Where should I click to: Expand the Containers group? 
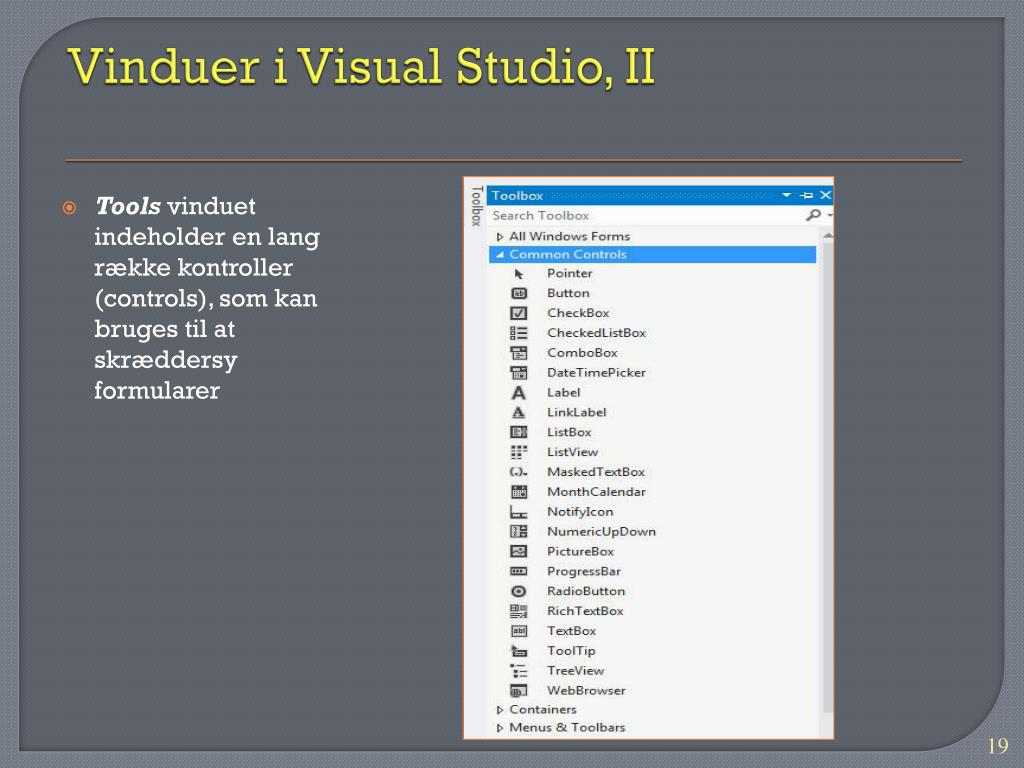[500, 710]
